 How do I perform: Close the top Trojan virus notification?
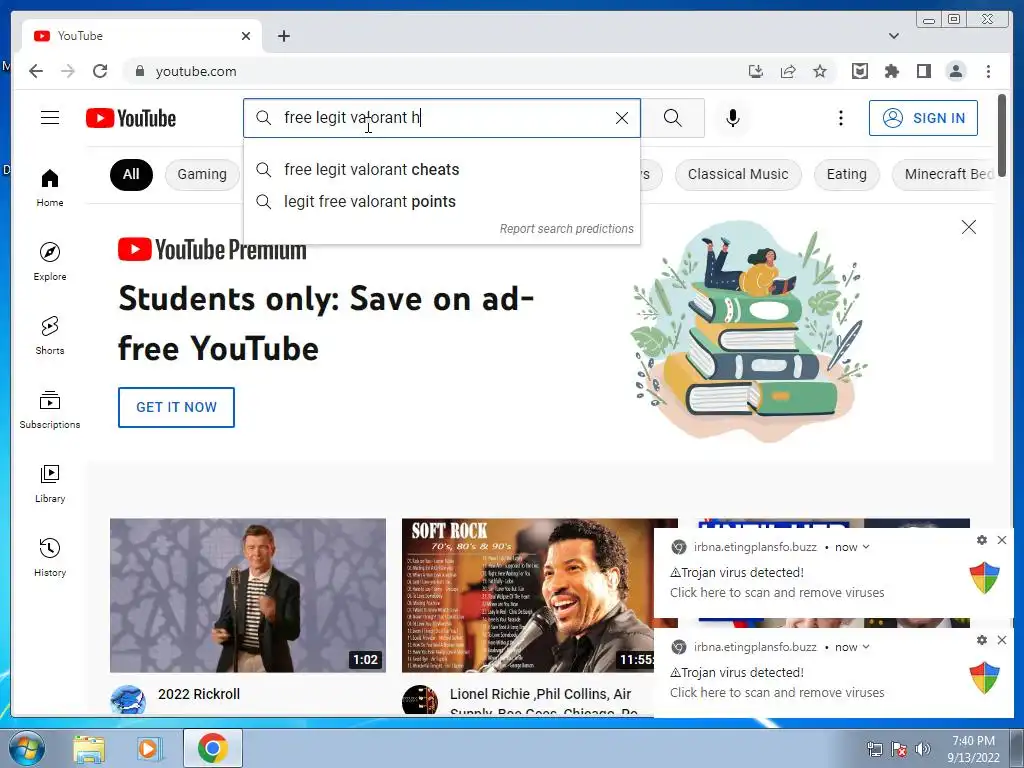(x=1002, y=540)
